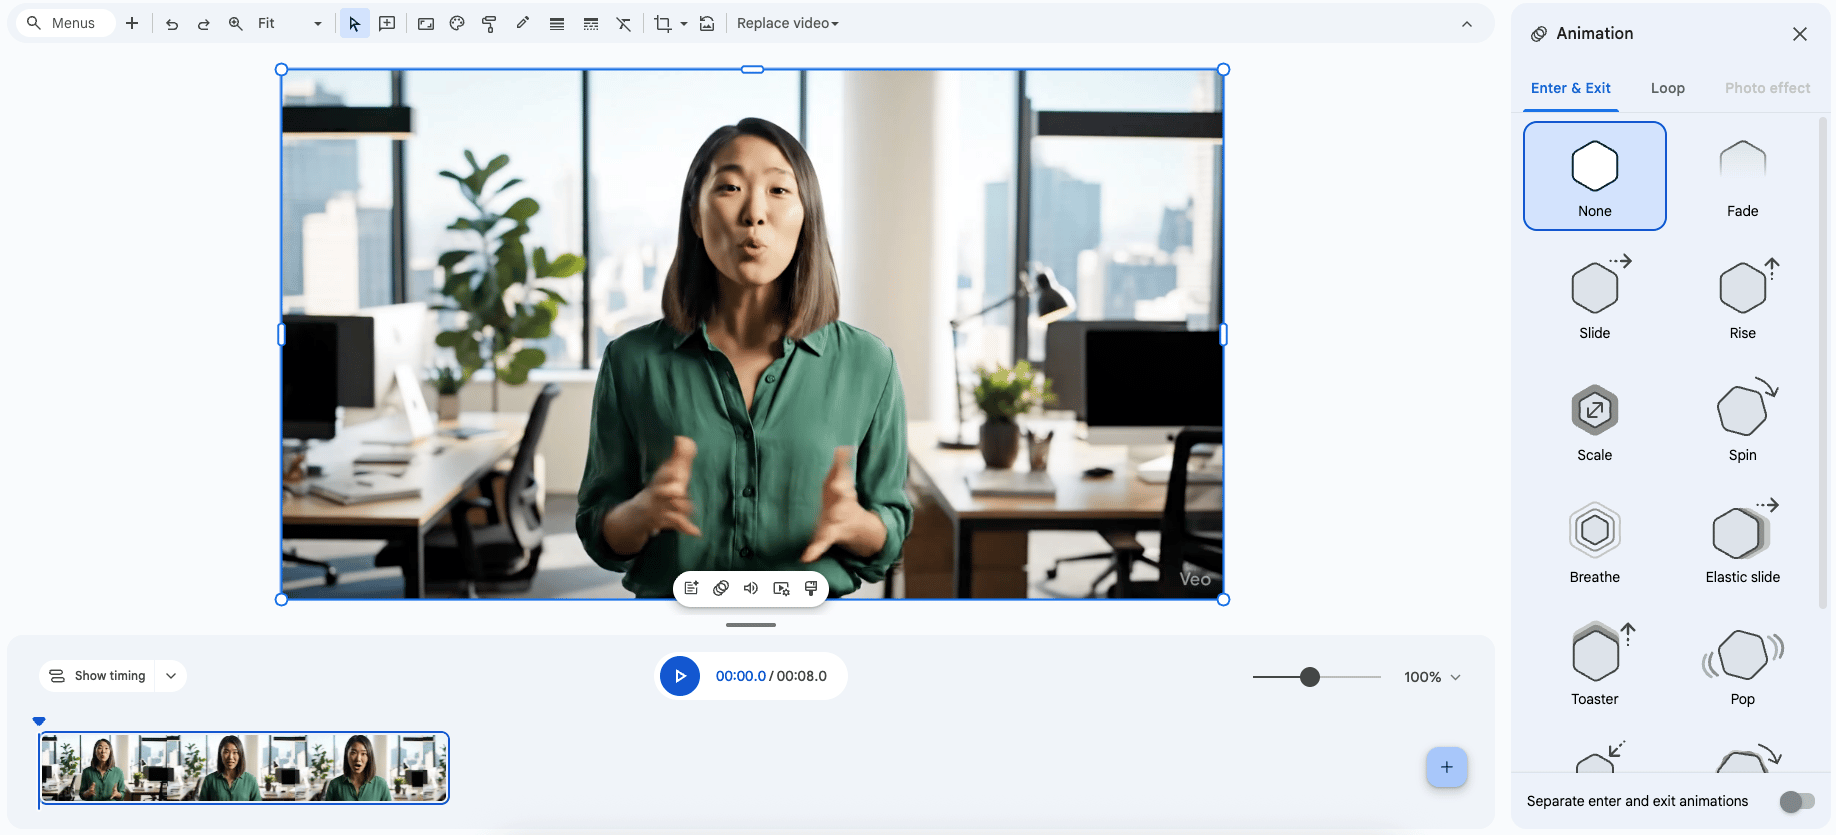Image resolution: width=1836 pixels, height=835 pixels.
Task: Apply the Rise animation
Action: [1743, 298]
